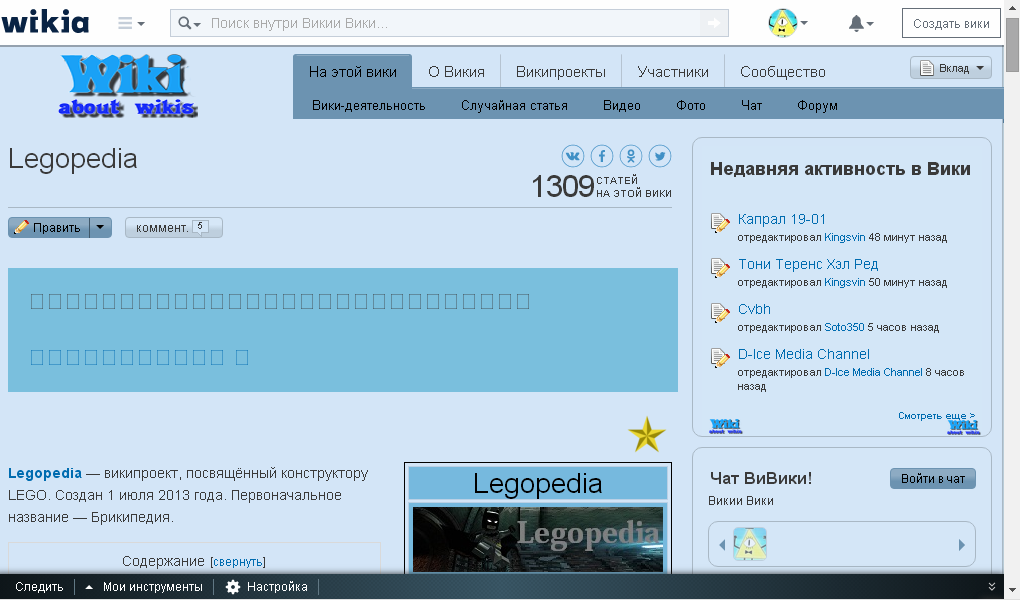
Task: Share page on Twitter icon
Action: click(x=660, y=156)
